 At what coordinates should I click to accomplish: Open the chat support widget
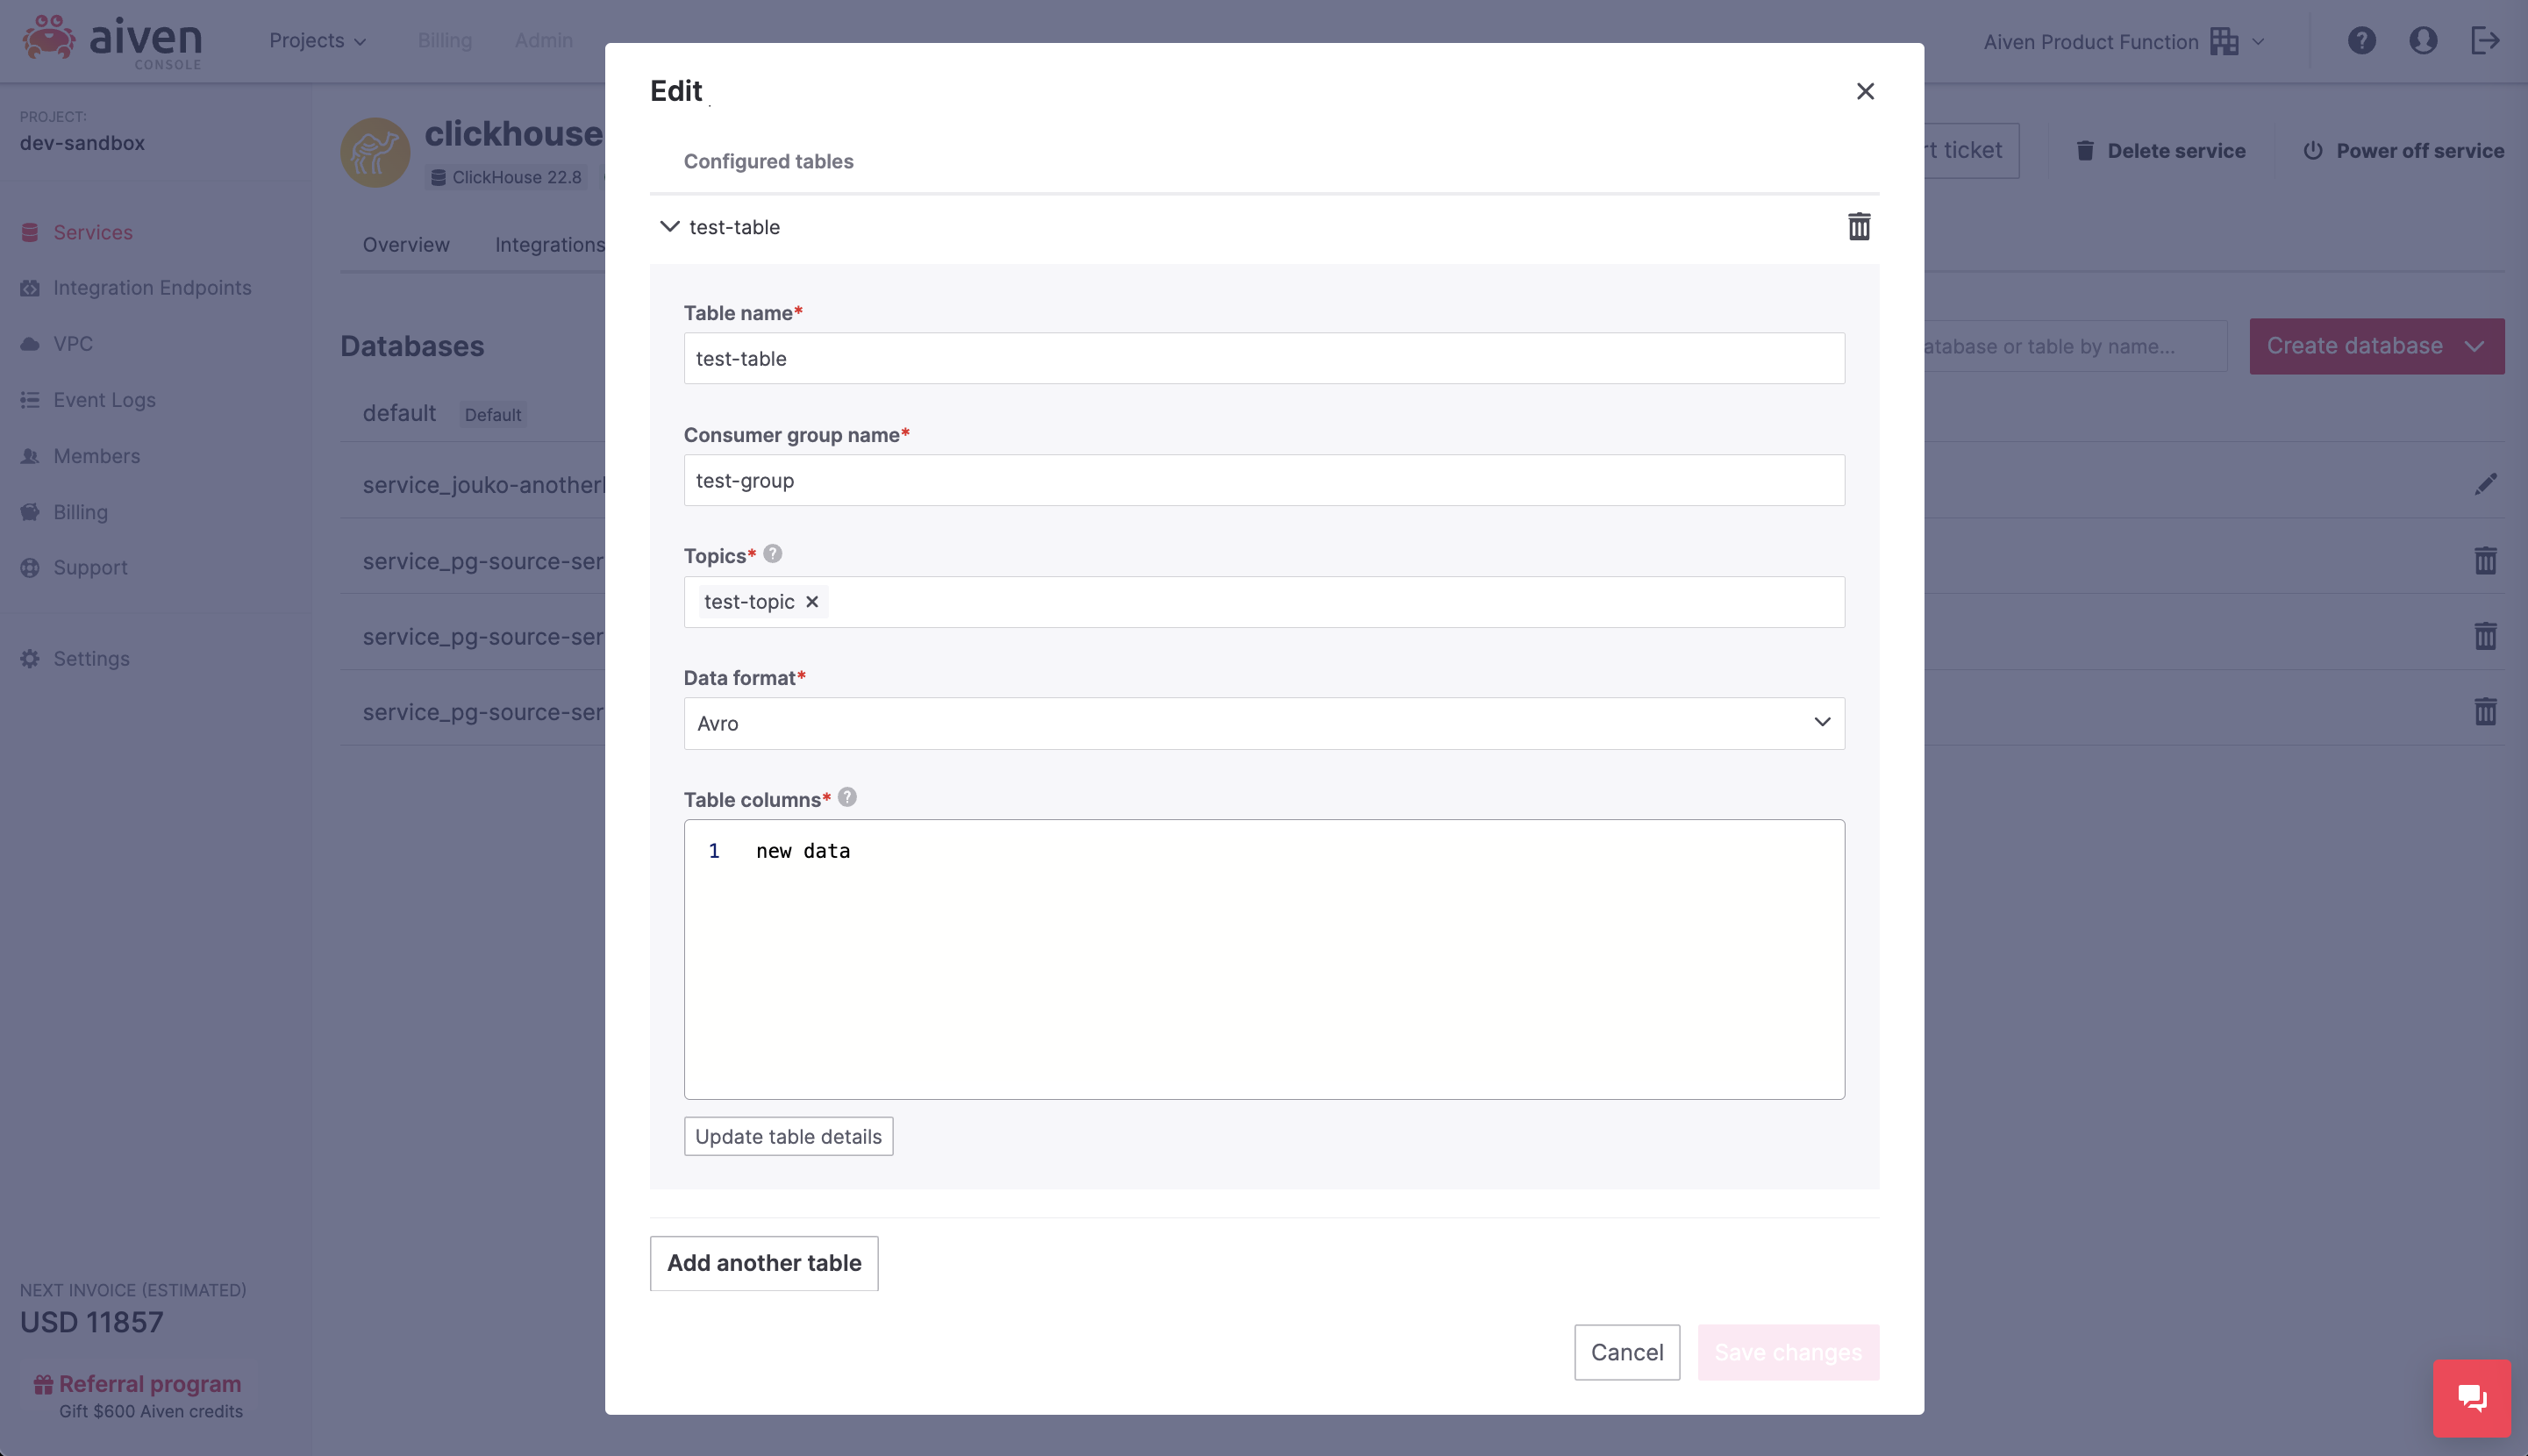click(2472, 1398)
